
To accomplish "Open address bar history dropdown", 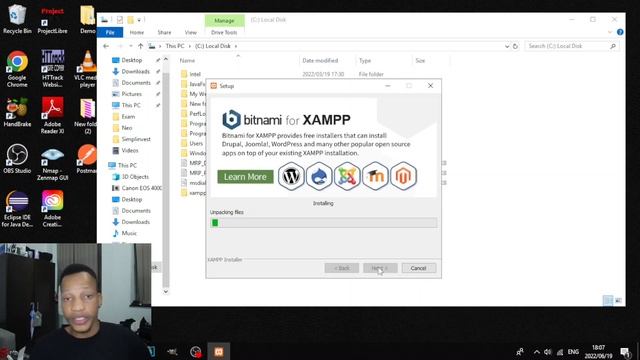I will click(507, 46).
